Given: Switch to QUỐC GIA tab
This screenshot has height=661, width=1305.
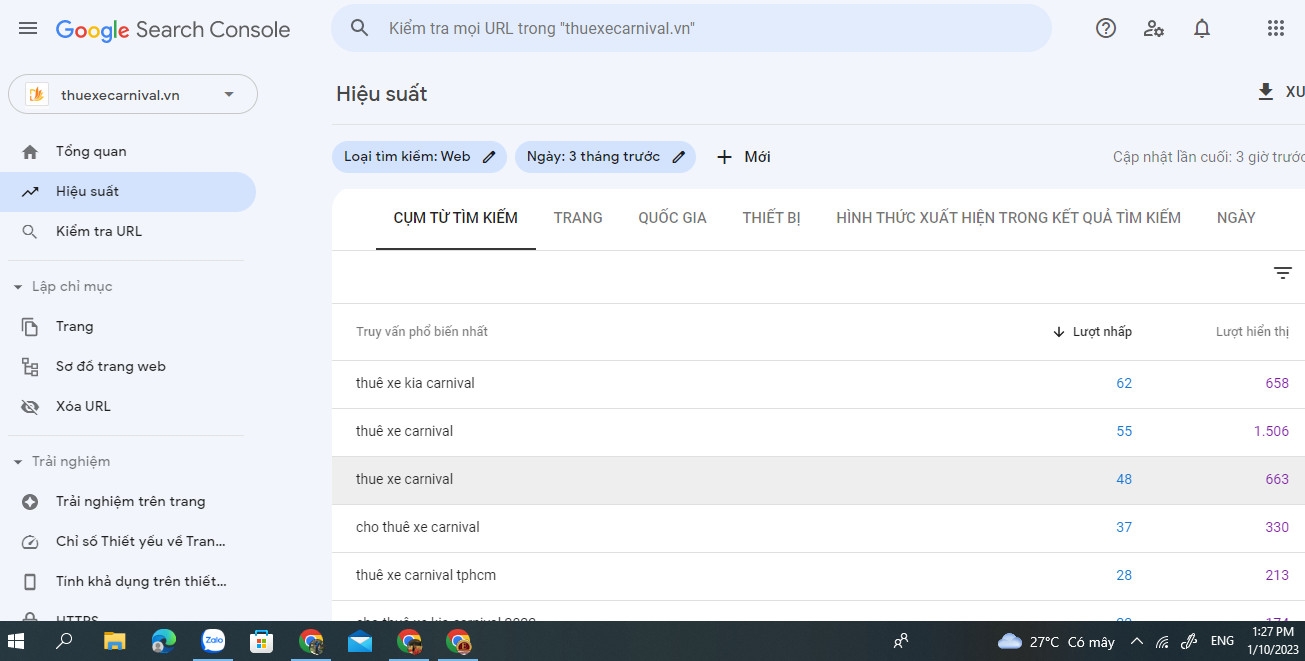Looking at the screenshot, I should [x=673, y=218].
